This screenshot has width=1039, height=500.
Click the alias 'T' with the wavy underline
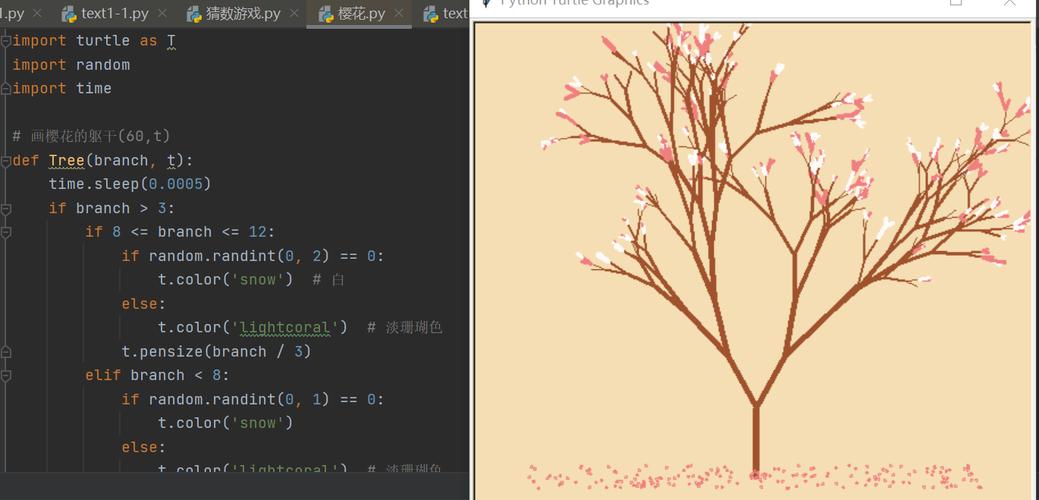coord(171,41)
